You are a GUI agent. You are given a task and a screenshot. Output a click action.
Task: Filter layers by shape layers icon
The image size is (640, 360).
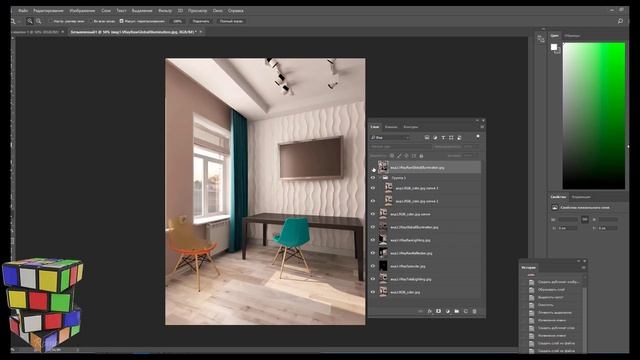[451, 138]
